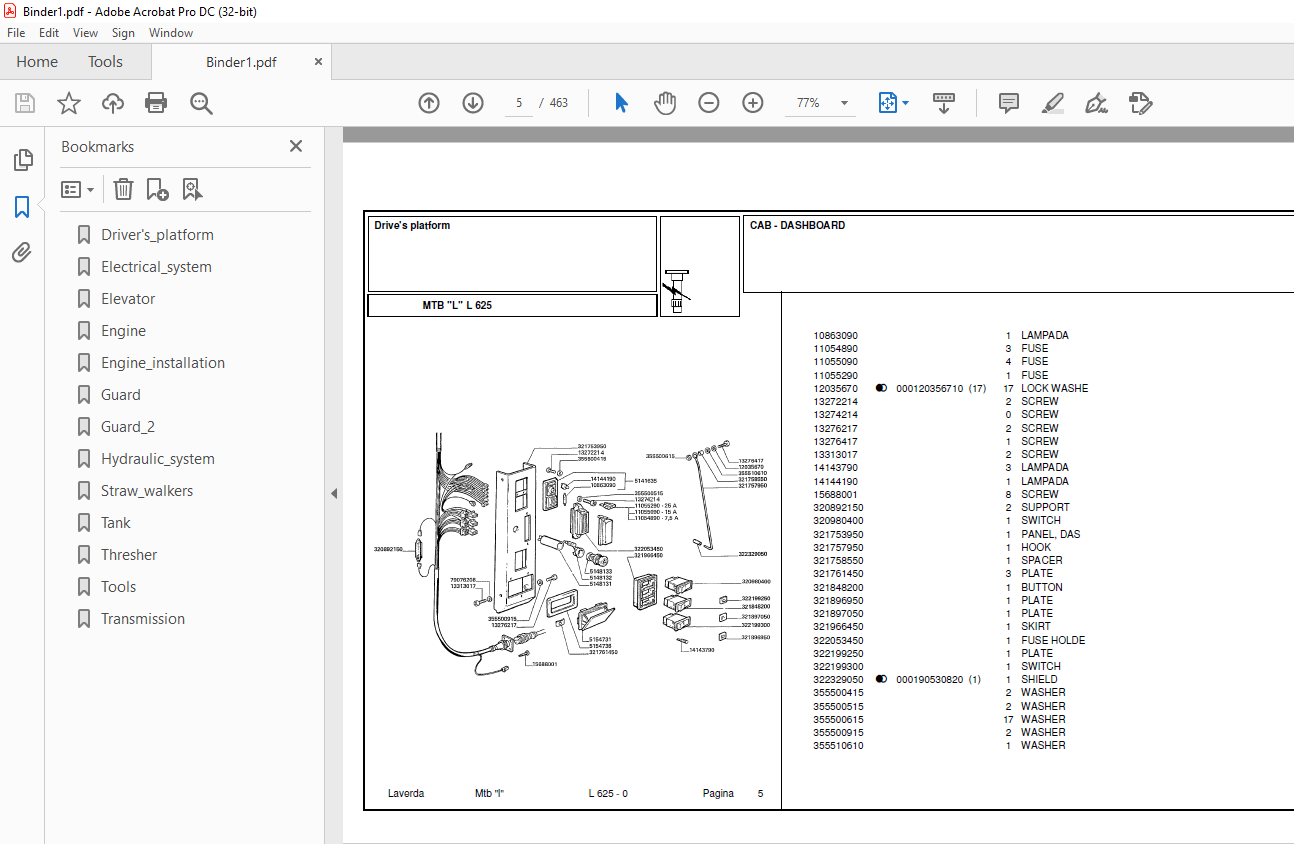This screenshot has height=844, width=1294.
Task: Click the "Pagina" footer label
Action: coord(718,794)
